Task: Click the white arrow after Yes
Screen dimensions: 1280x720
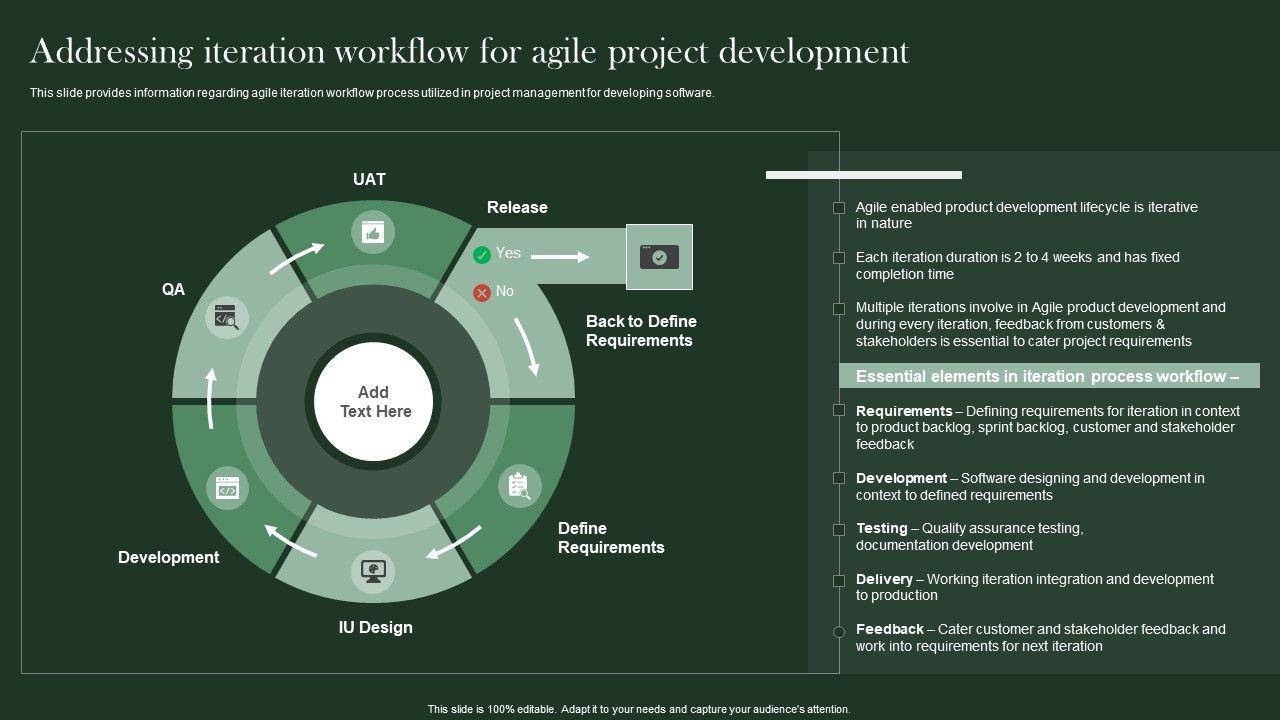Action: (x=559, y=257)
